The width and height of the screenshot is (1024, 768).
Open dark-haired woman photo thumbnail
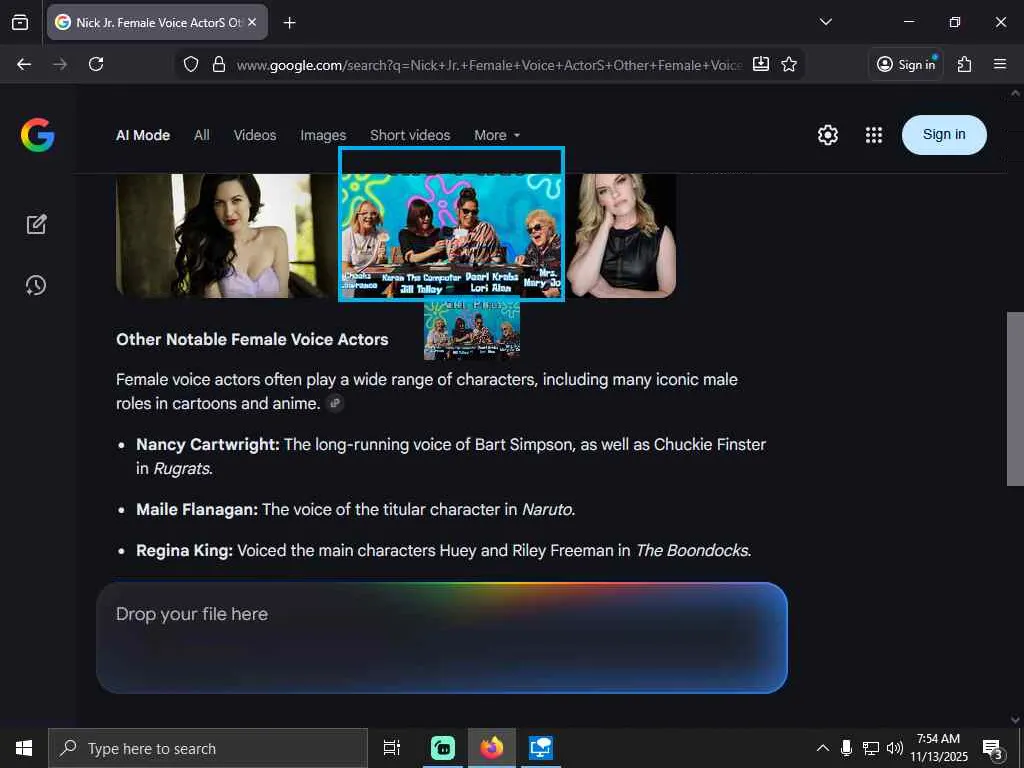point(227,236)
